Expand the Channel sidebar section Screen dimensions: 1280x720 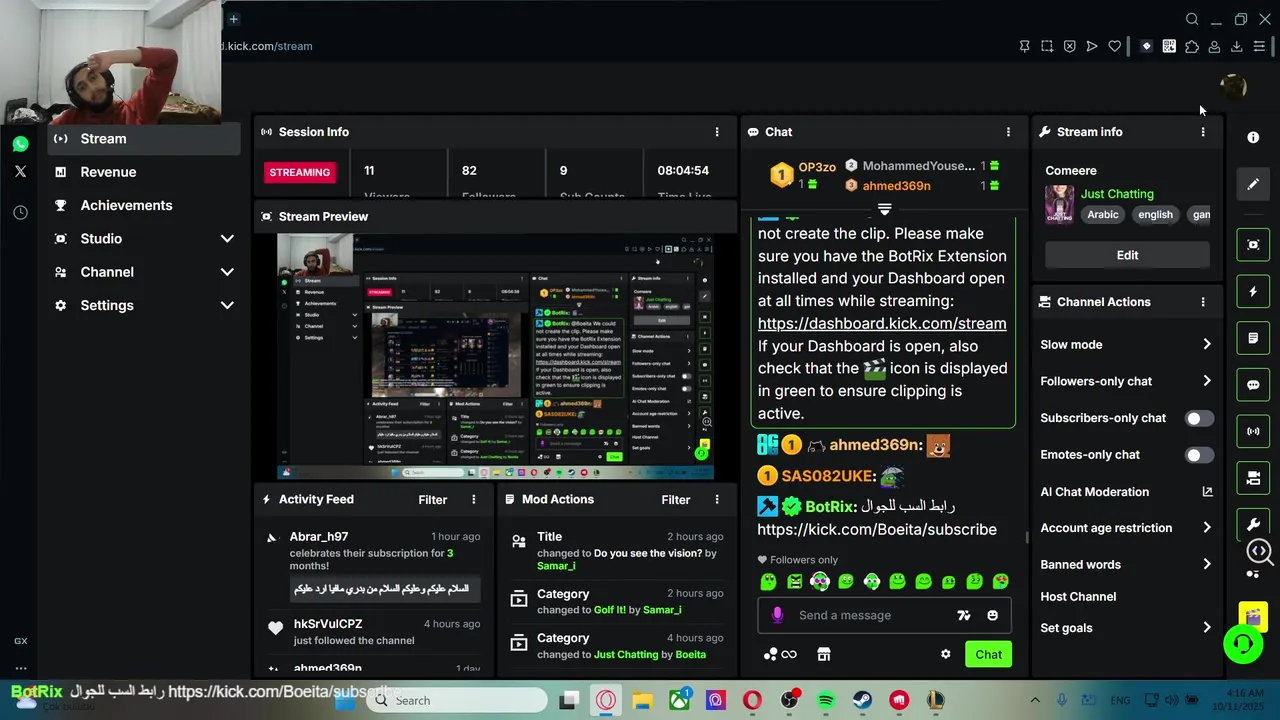pos(227,272)
